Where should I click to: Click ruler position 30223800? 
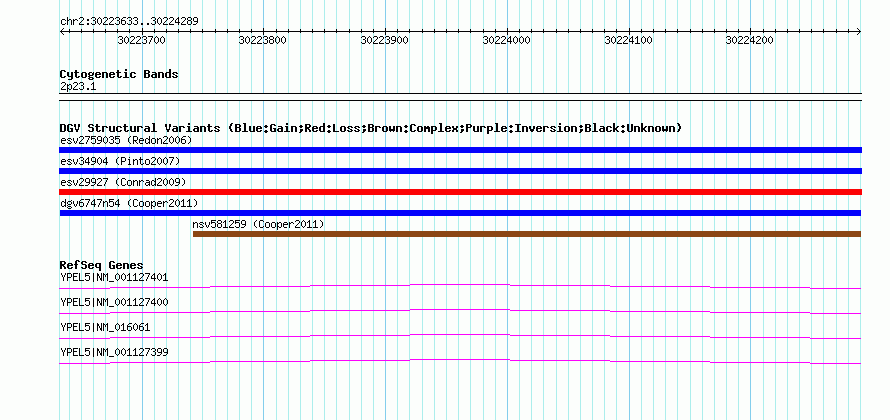[263, 40]
